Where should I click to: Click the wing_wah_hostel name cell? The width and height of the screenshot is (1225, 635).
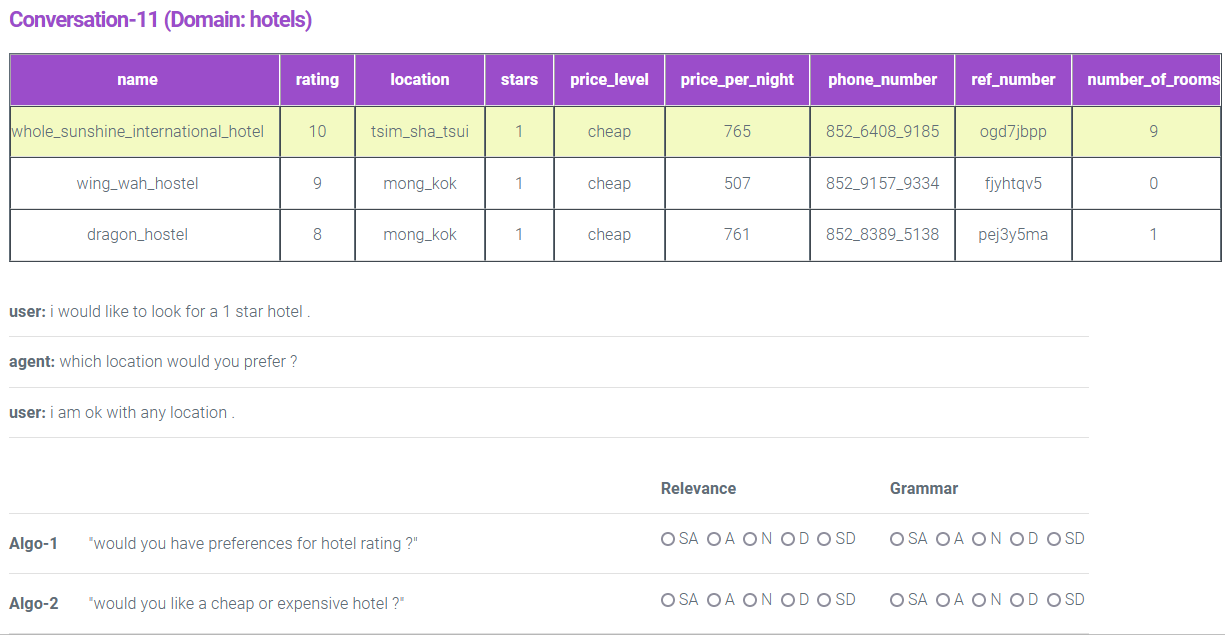138,184
